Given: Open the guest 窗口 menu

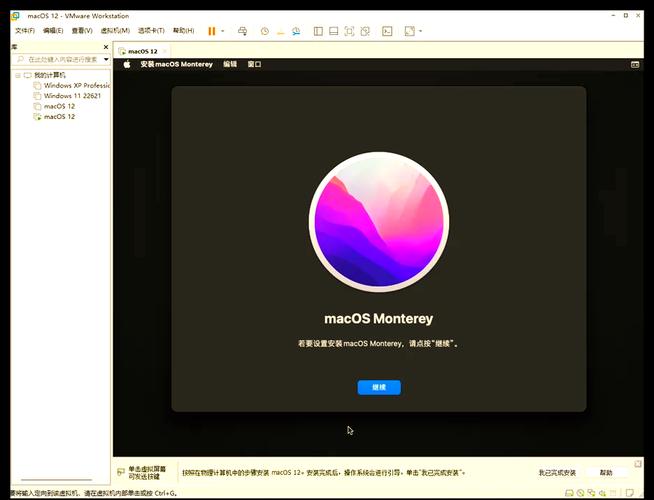Looking at the screenshot, I should [x=254, y=64].
